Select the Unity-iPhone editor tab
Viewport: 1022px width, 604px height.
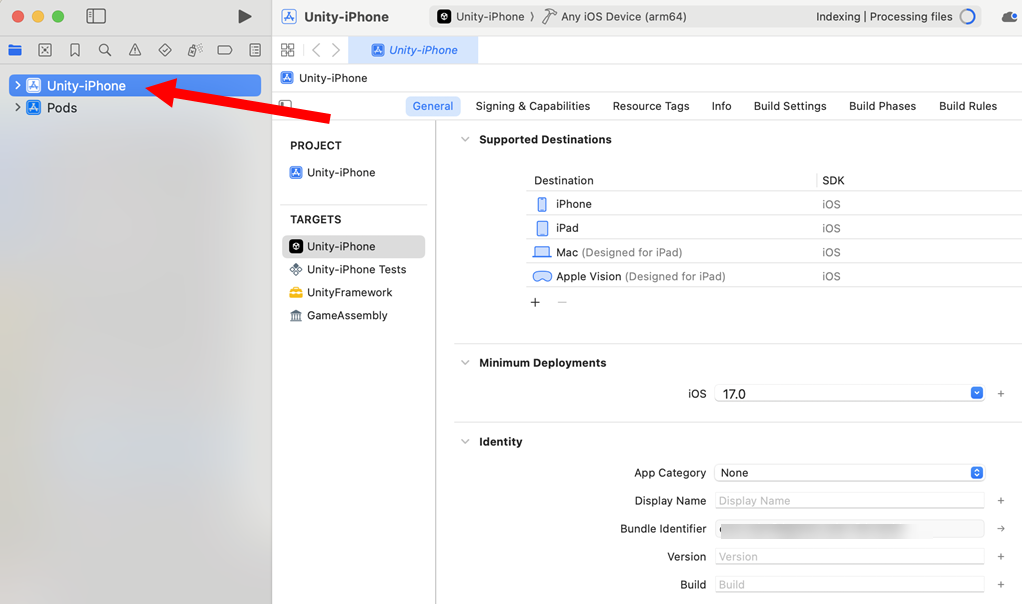click(x=413, y=50)
